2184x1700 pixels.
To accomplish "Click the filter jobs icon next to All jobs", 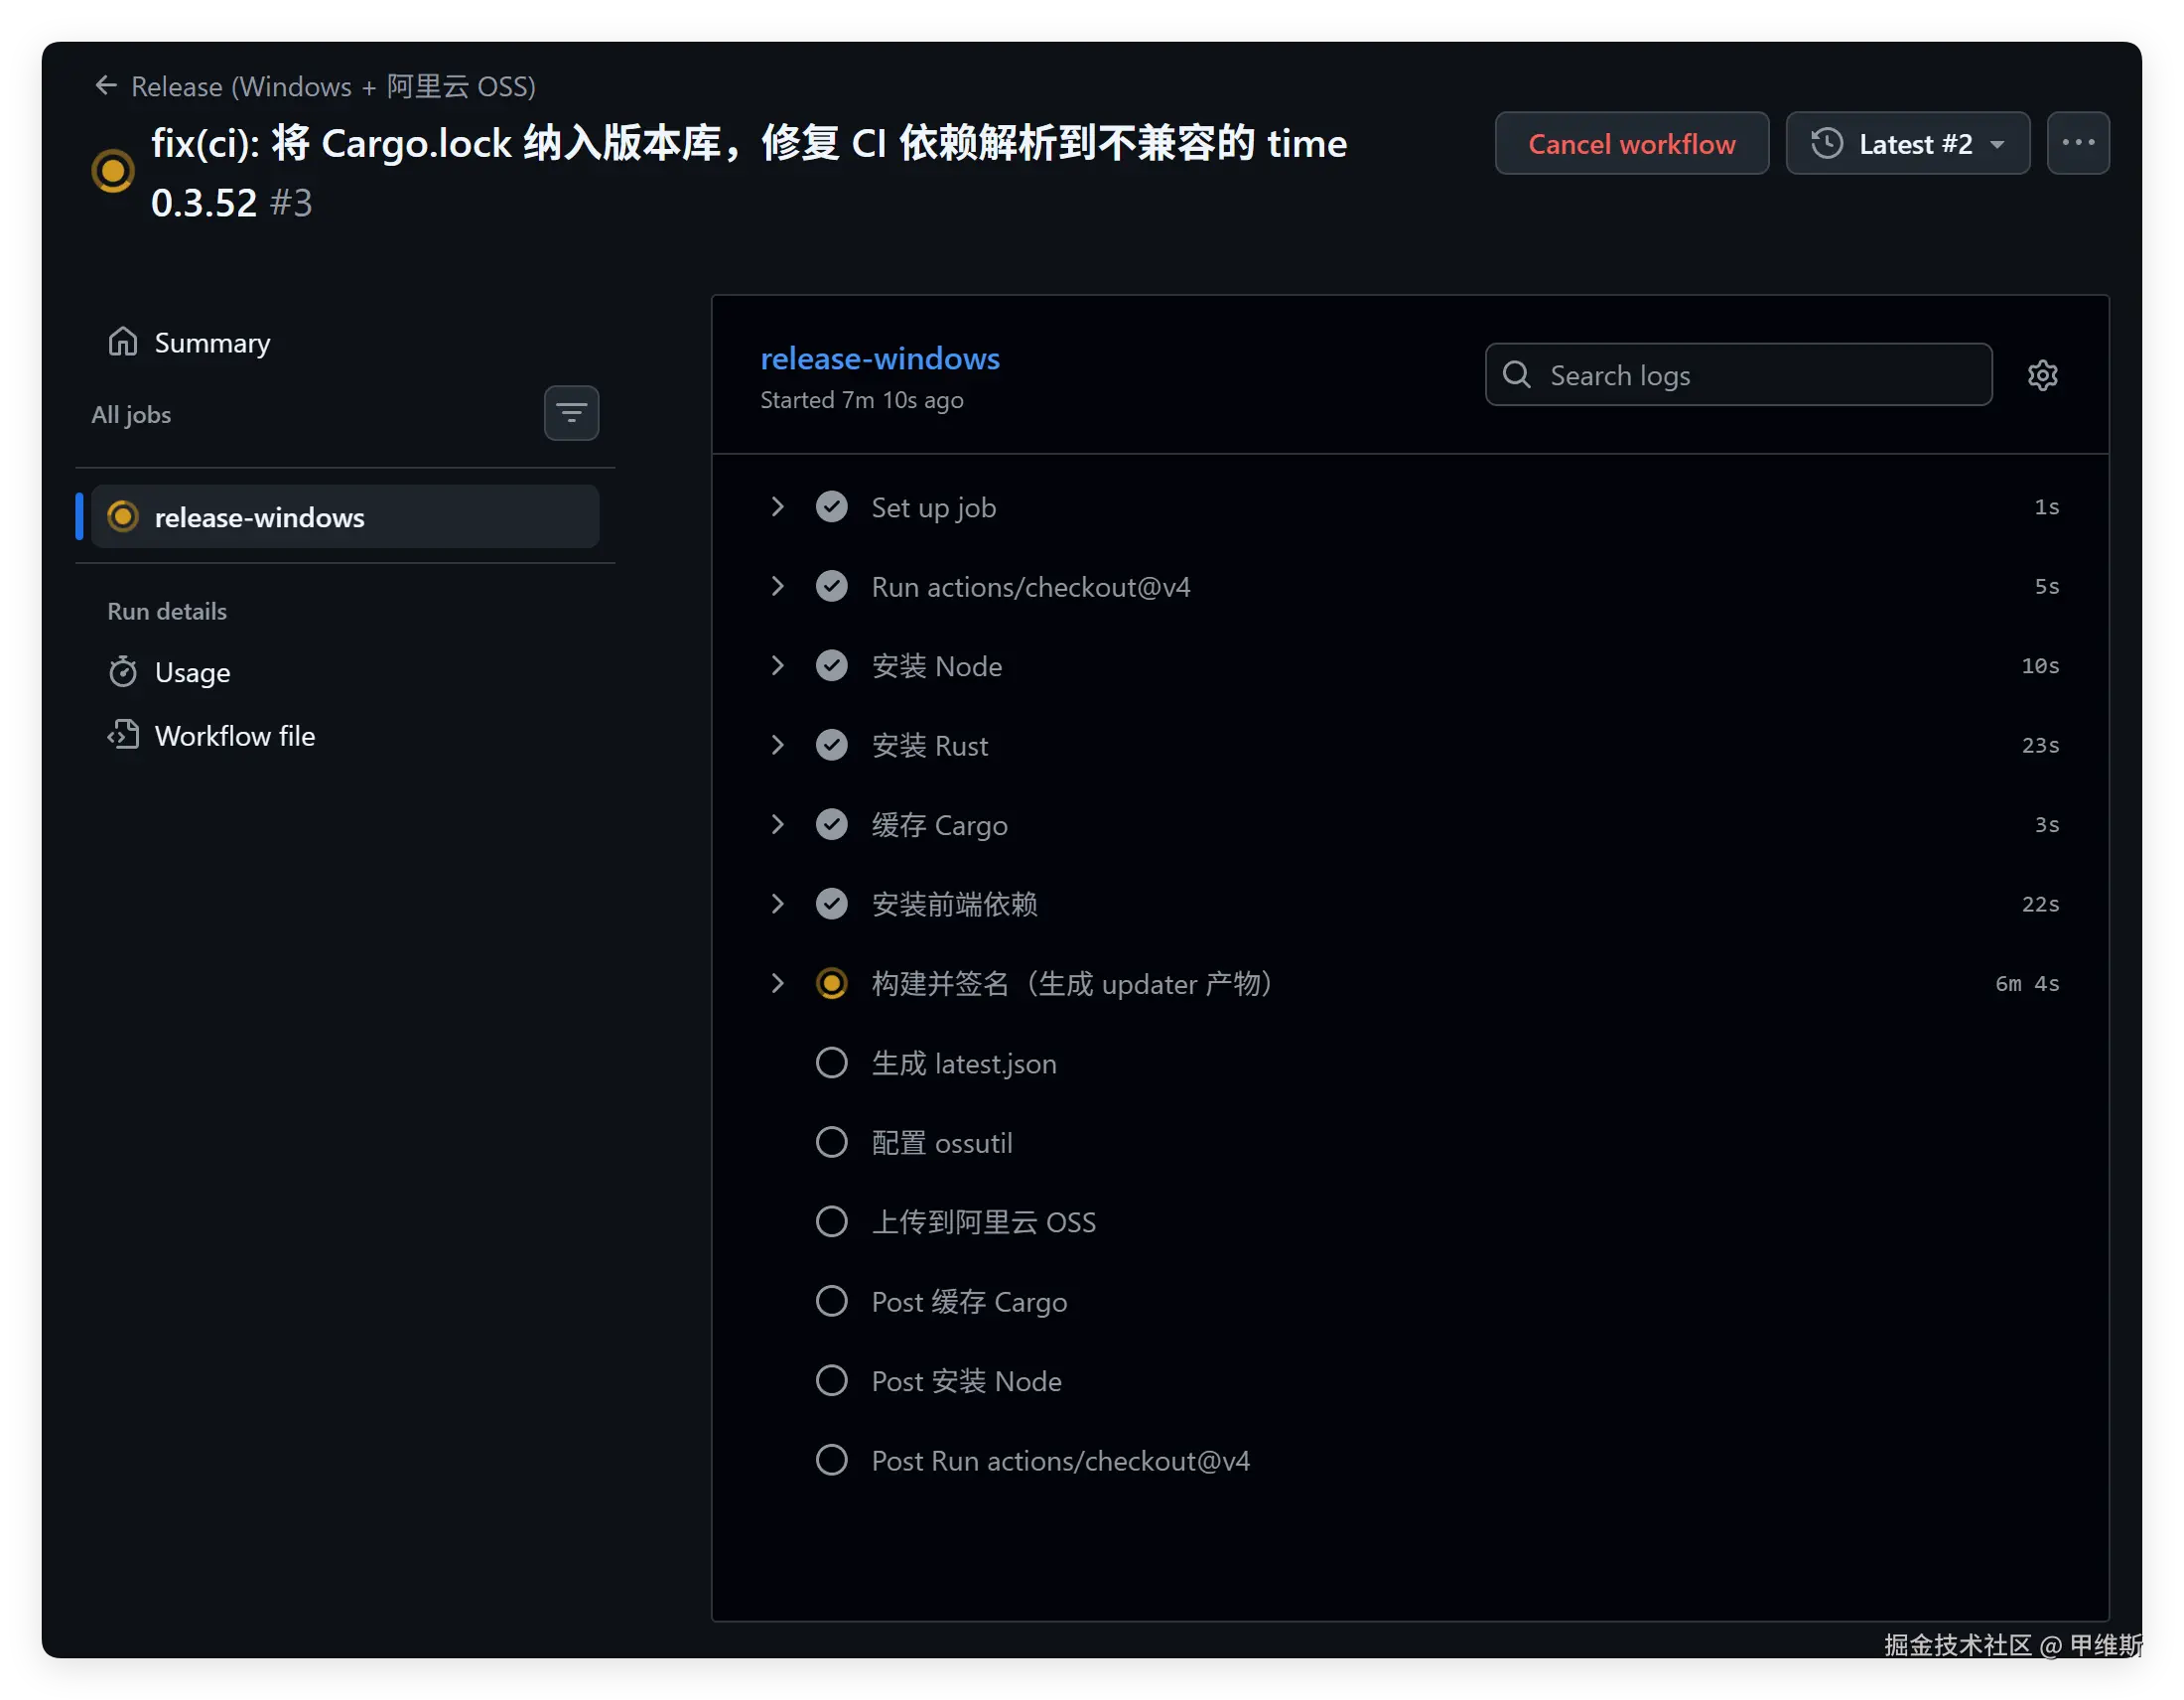I will coord(571,413).
